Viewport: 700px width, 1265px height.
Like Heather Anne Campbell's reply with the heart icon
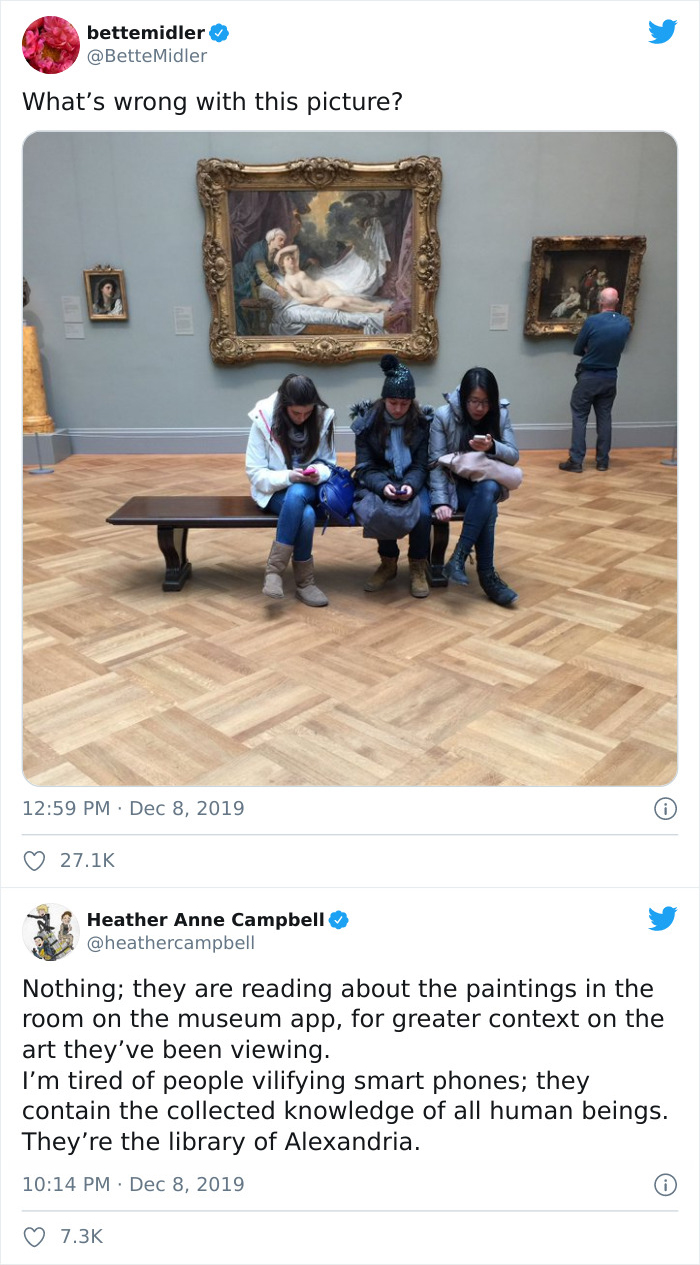pyautogui.click(x=35, y=1236)
